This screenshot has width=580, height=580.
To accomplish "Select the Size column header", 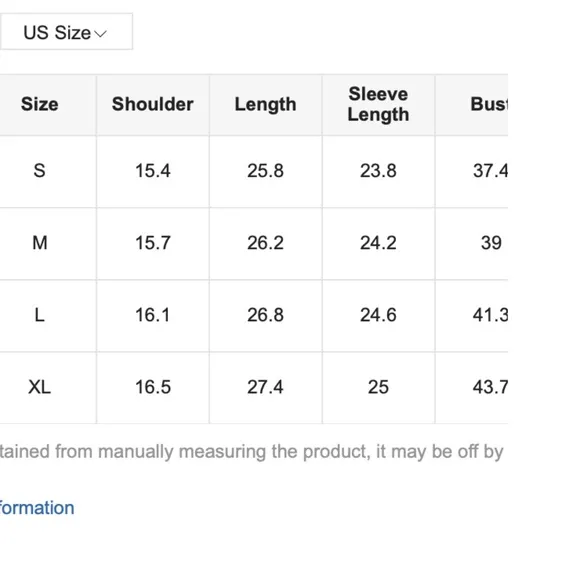I will click(40, 104).
